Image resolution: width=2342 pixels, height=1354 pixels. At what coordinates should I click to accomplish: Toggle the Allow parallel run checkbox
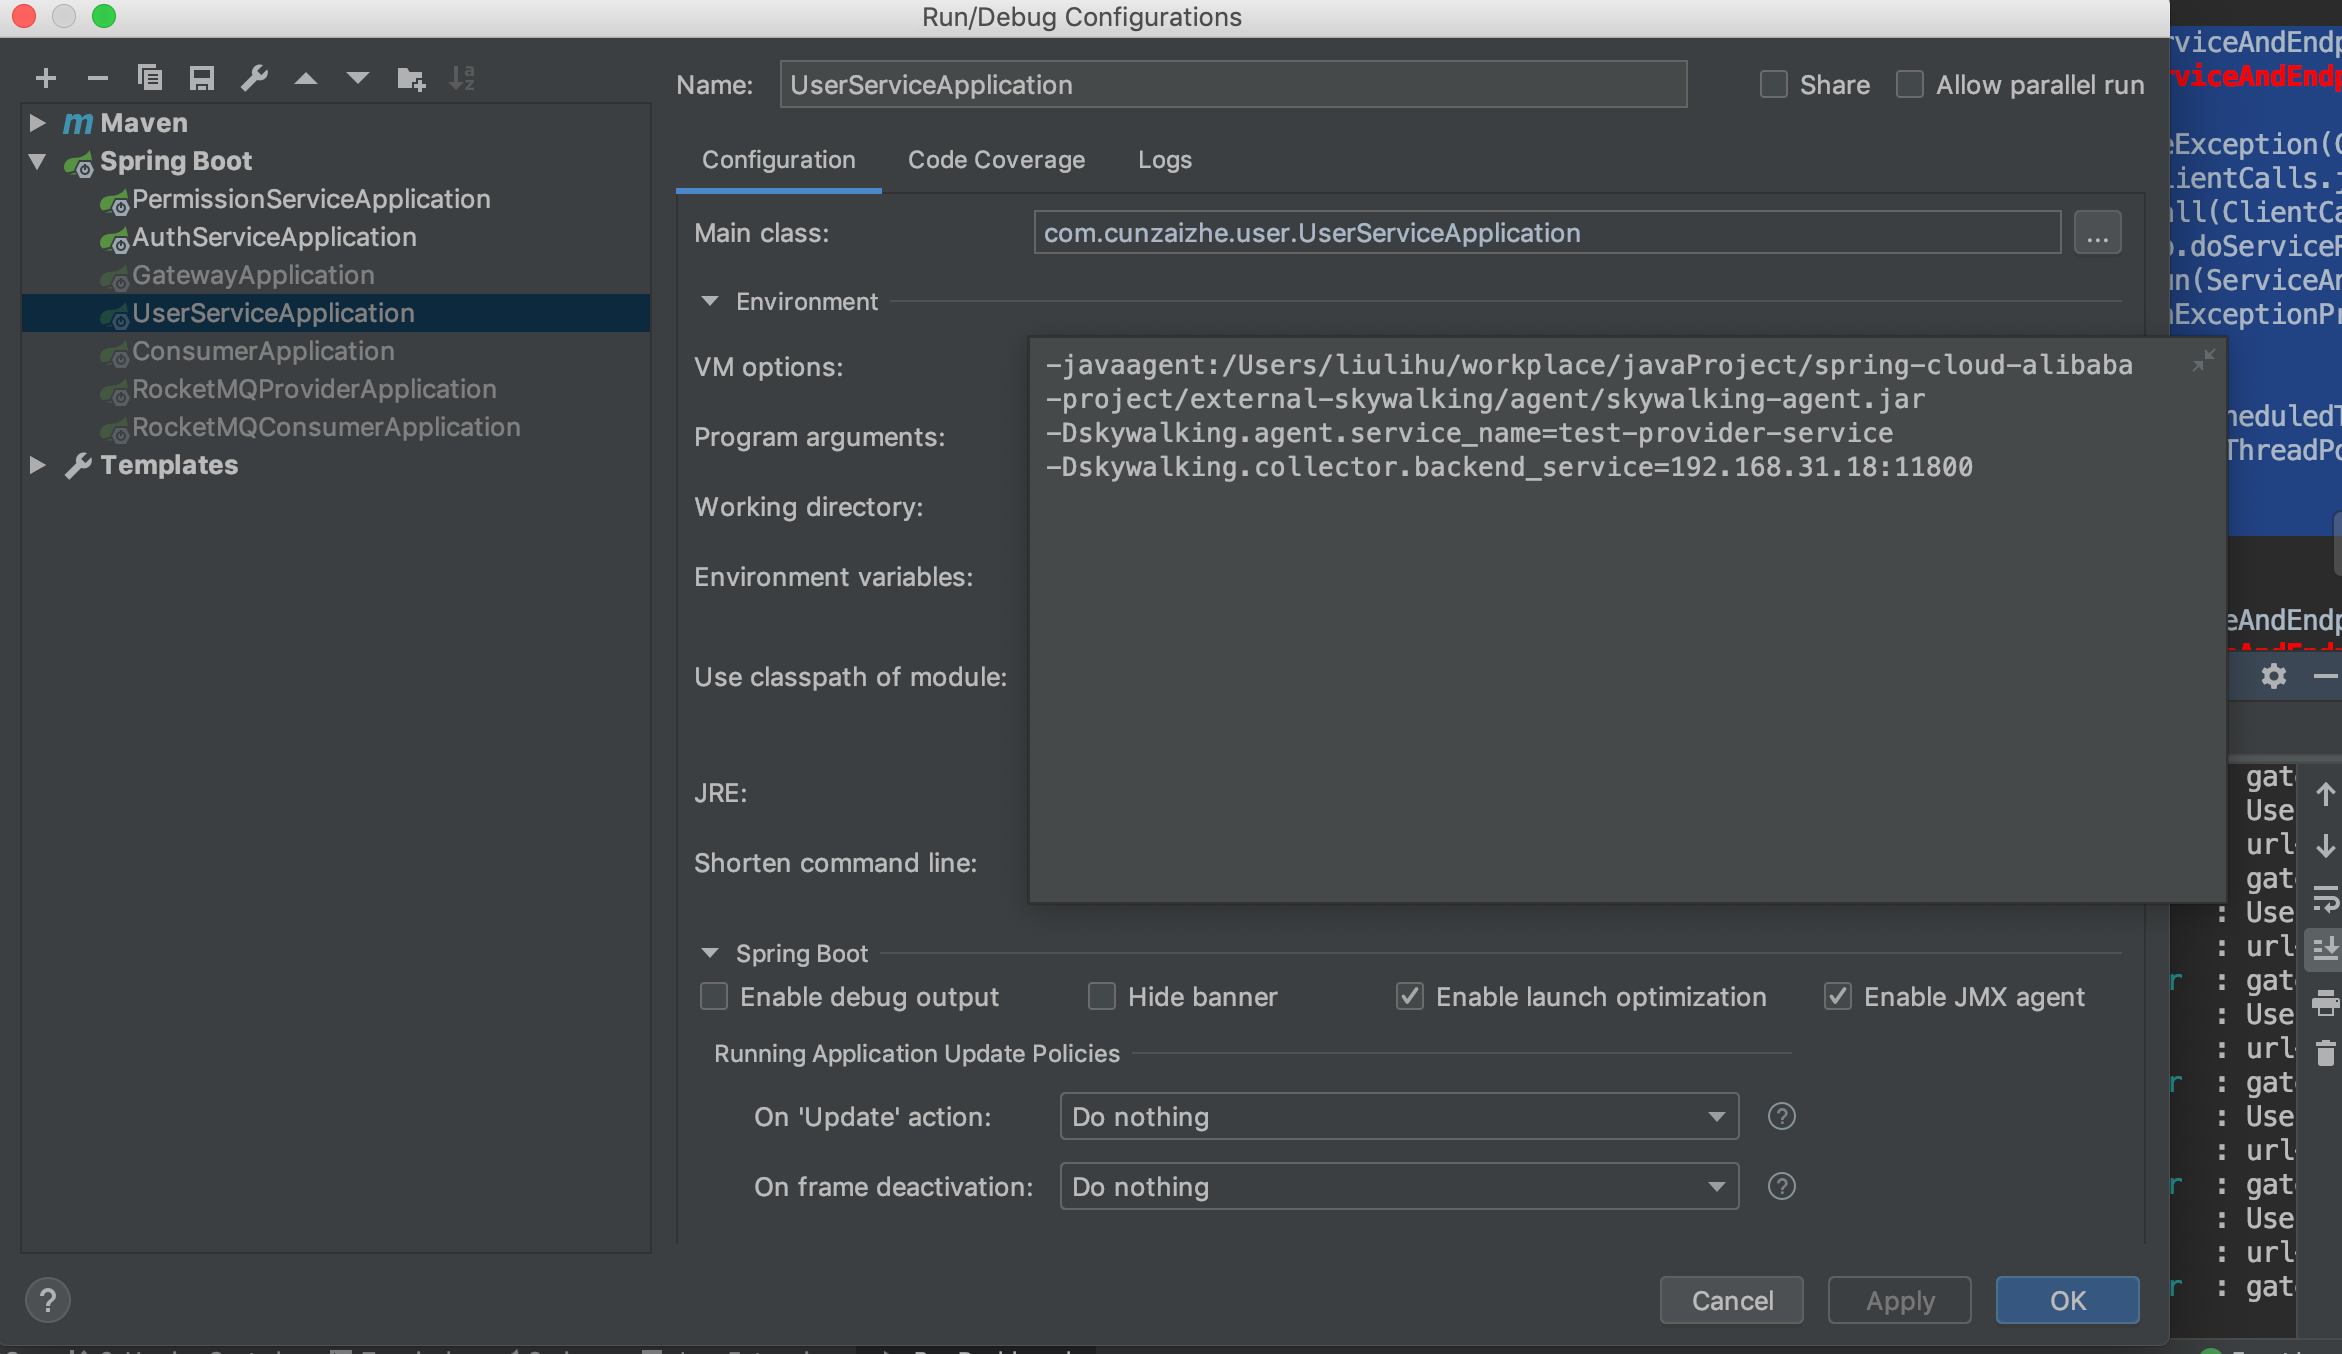pyautogui.click(x=1910, y=85)
